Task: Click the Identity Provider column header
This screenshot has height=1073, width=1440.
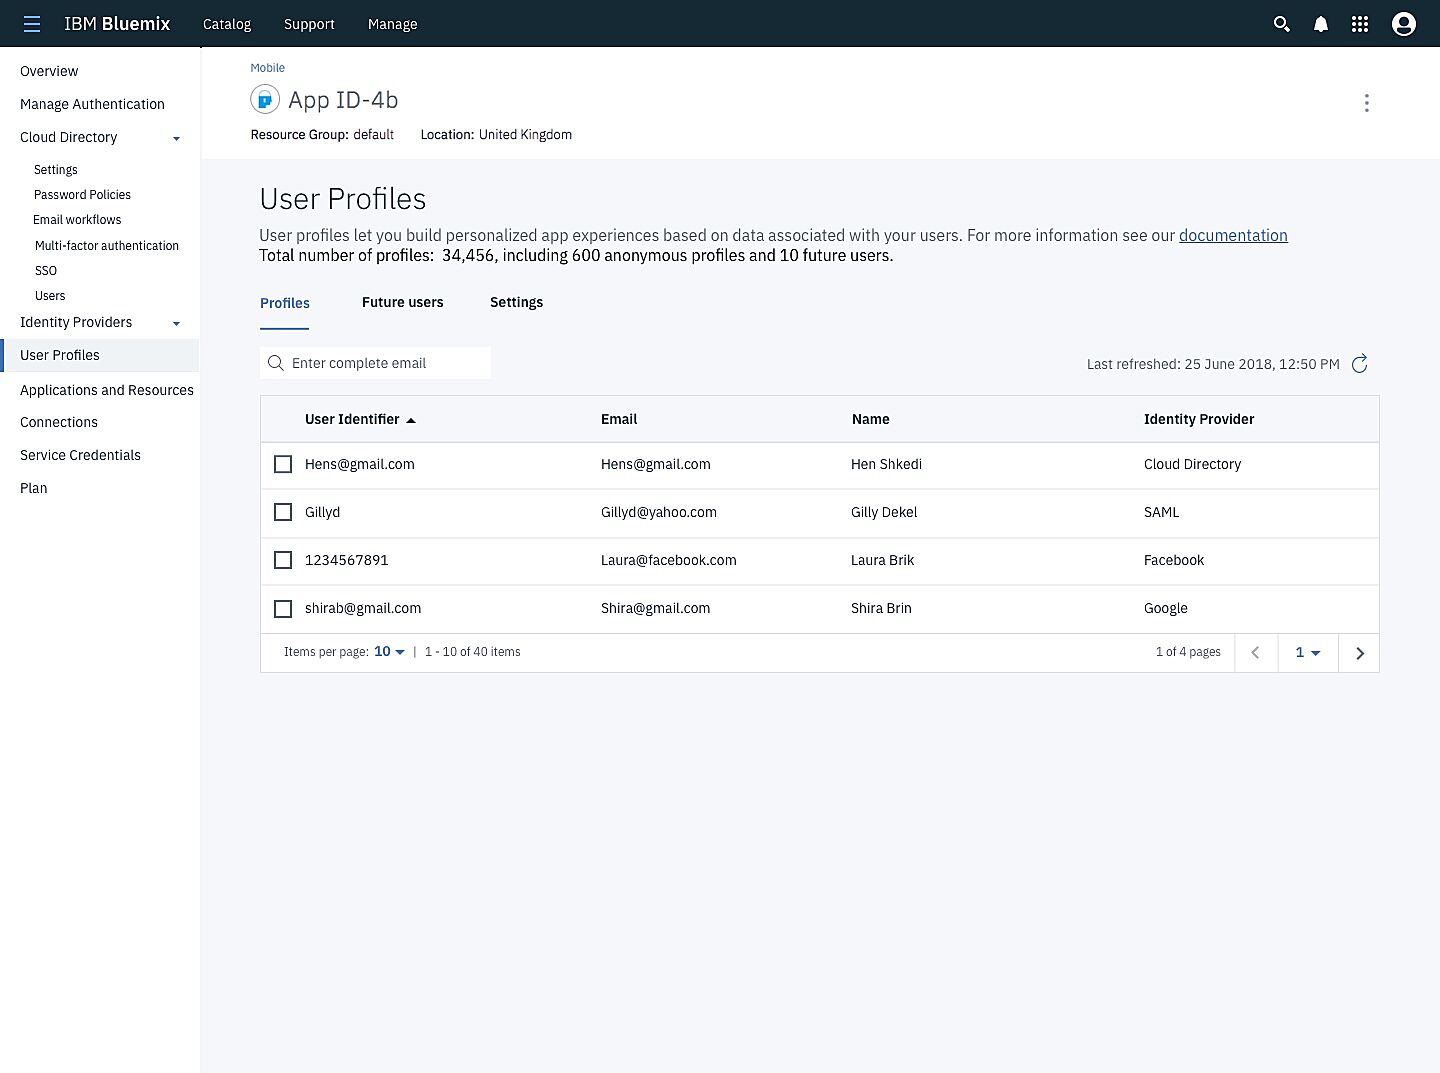Action: (x=1199, y=419)
